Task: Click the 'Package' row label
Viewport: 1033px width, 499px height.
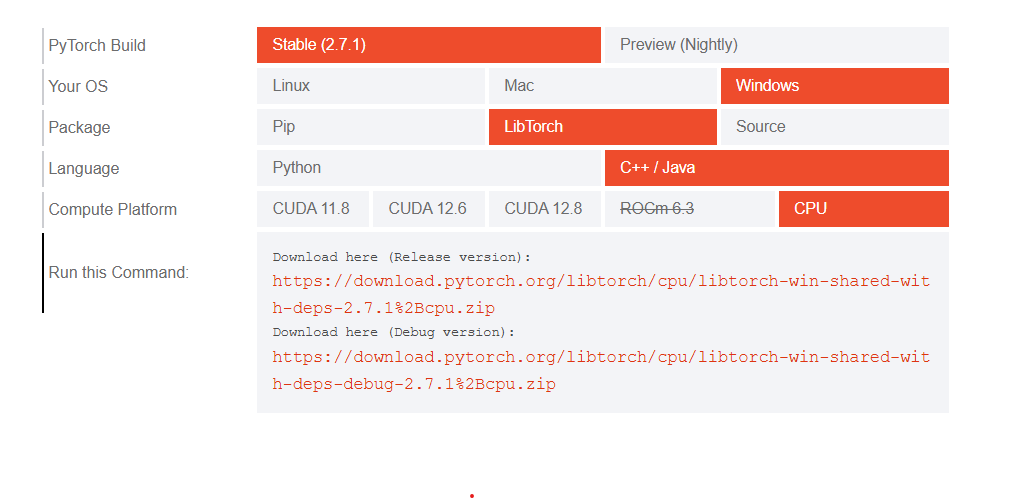Action: tap(79, 127)
